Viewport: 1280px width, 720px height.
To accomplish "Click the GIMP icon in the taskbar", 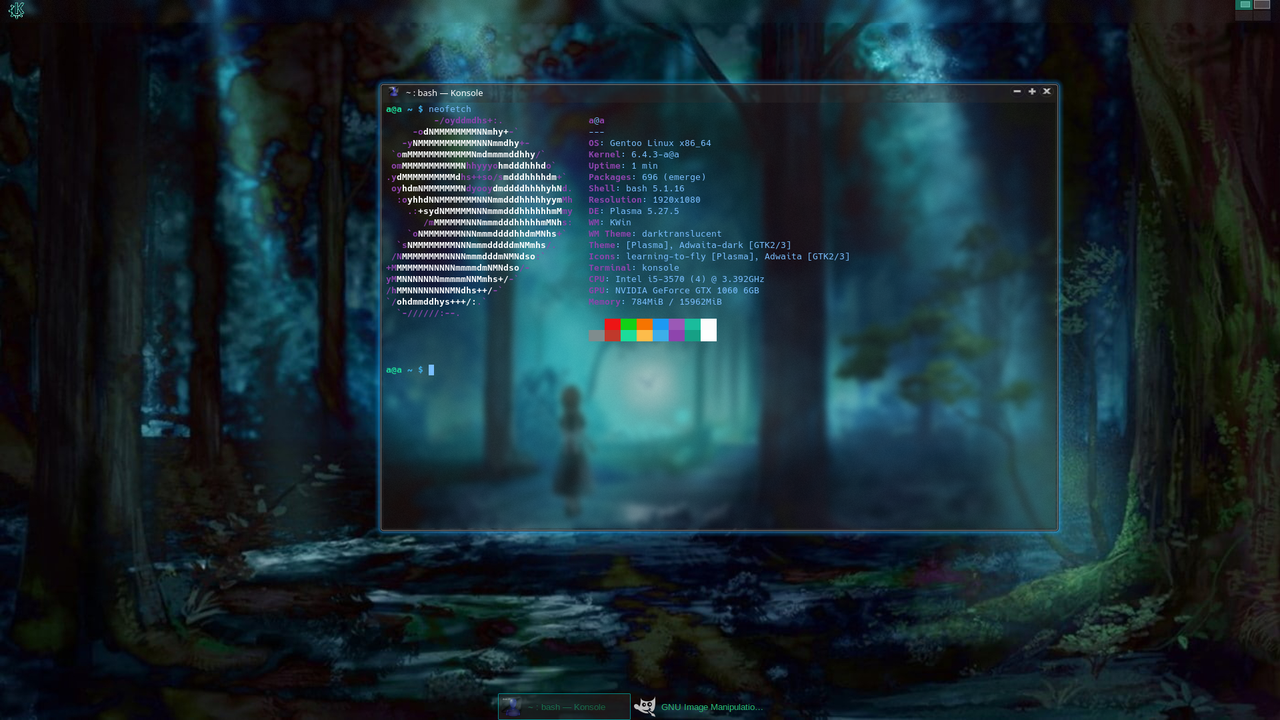I will click(645, 707).
